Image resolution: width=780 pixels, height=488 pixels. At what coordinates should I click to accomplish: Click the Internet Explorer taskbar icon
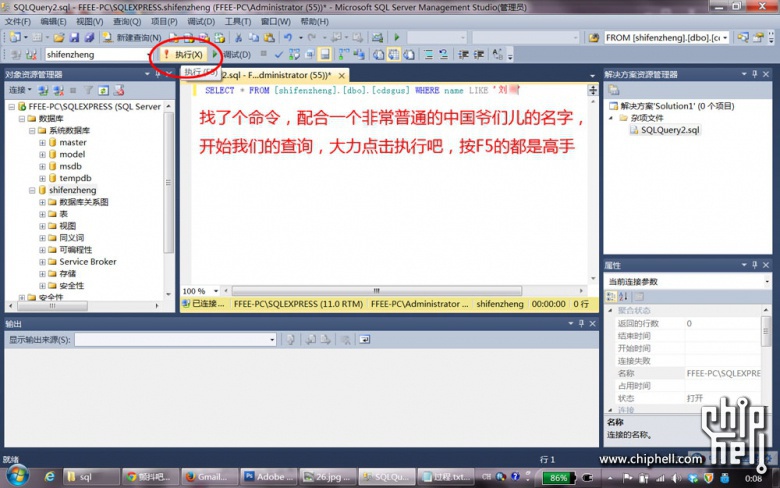[x=49, y=477]
